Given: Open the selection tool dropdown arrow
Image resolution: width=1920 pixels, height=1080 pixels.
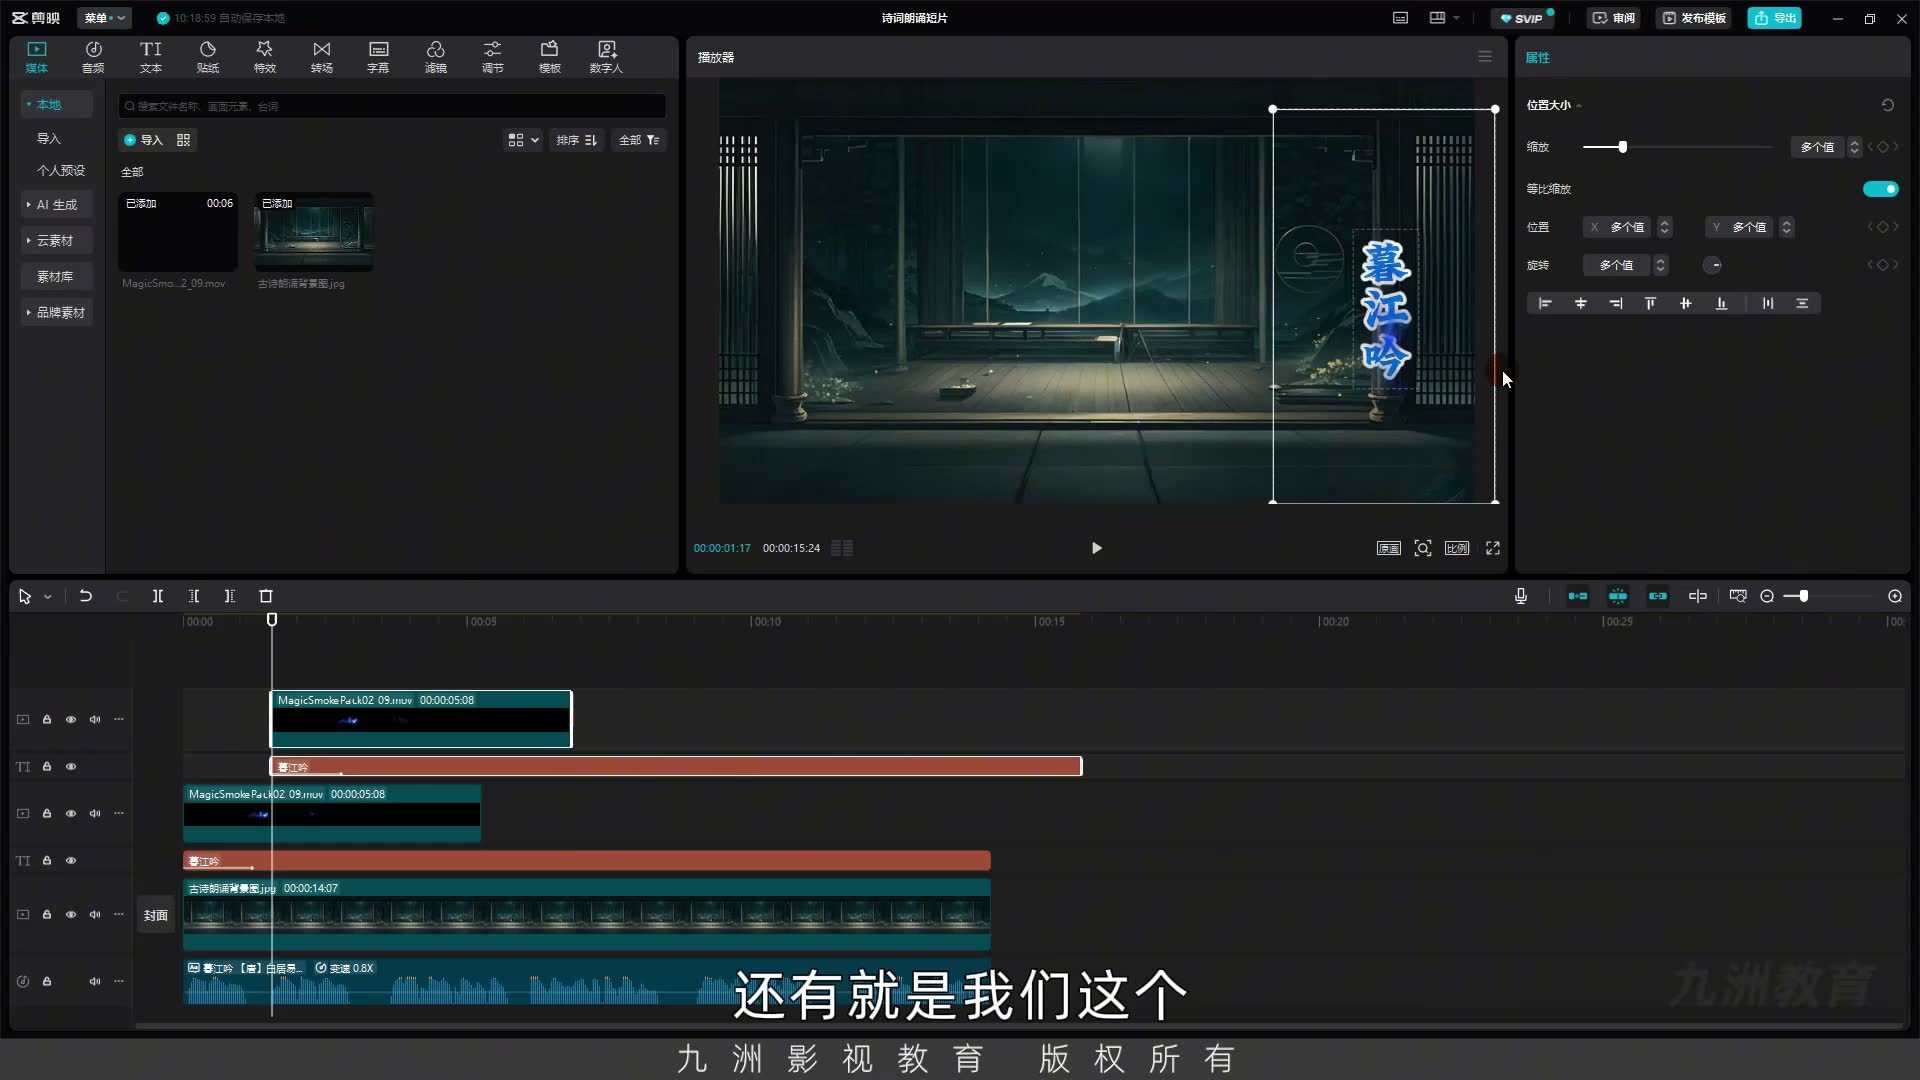Looking at the screenshot, I should [x=47, y=597].
